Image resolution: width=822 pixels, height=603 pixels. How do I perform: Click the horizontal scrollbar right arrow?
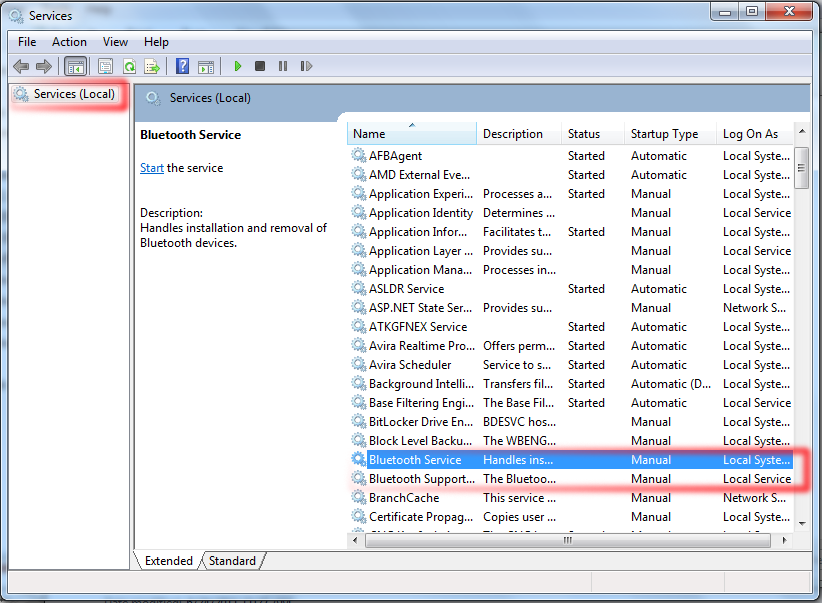(x=784, y=540)
